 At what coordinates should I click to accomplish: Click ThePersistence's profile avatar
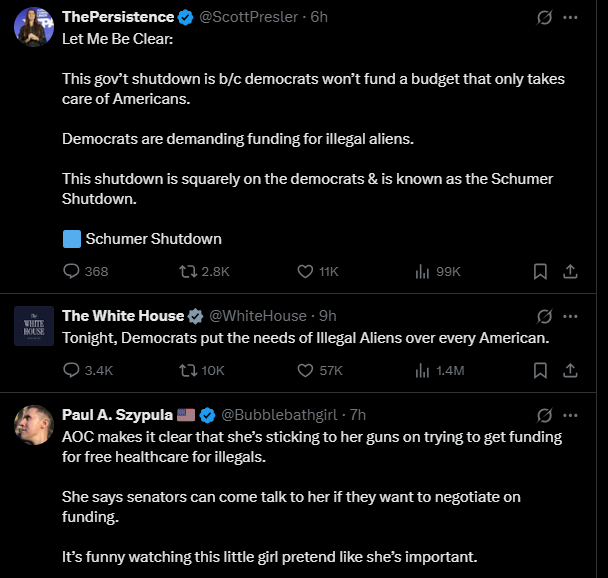pyautogui.click(x=34, y=26)
